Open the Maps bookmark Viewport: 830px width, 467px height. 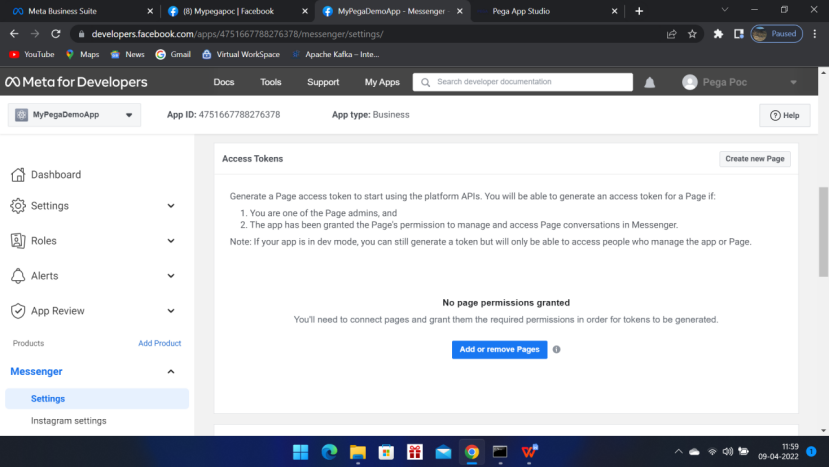[83, 55]
